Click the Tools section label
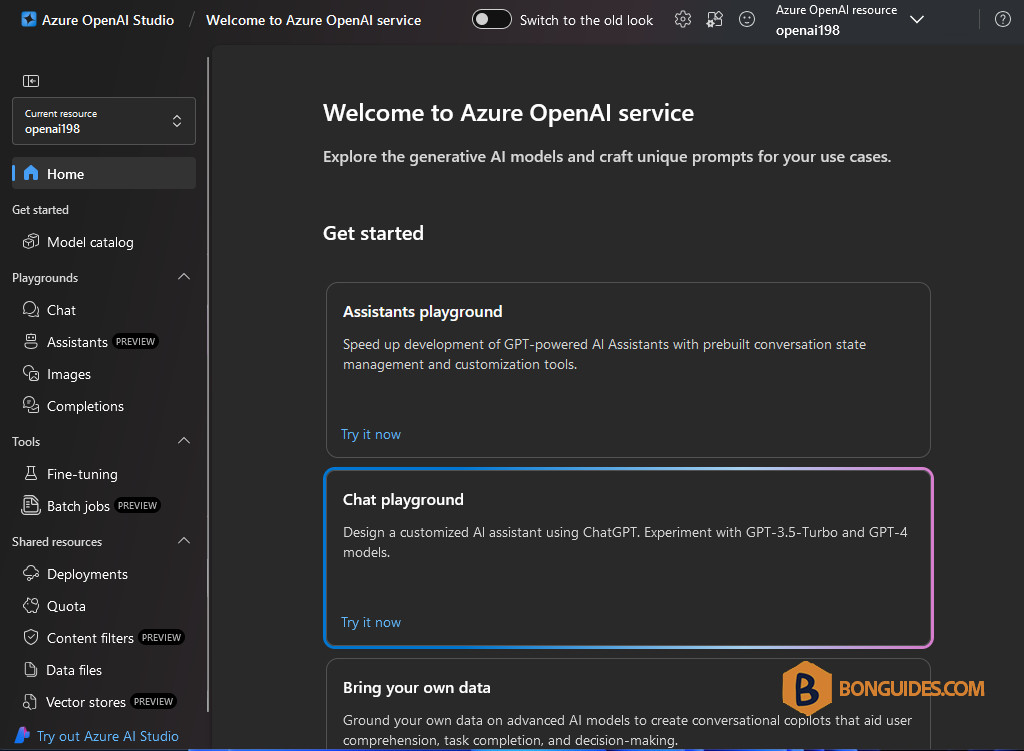Image resolution: width=1024 pixels, height=751 pixels. 26,441
